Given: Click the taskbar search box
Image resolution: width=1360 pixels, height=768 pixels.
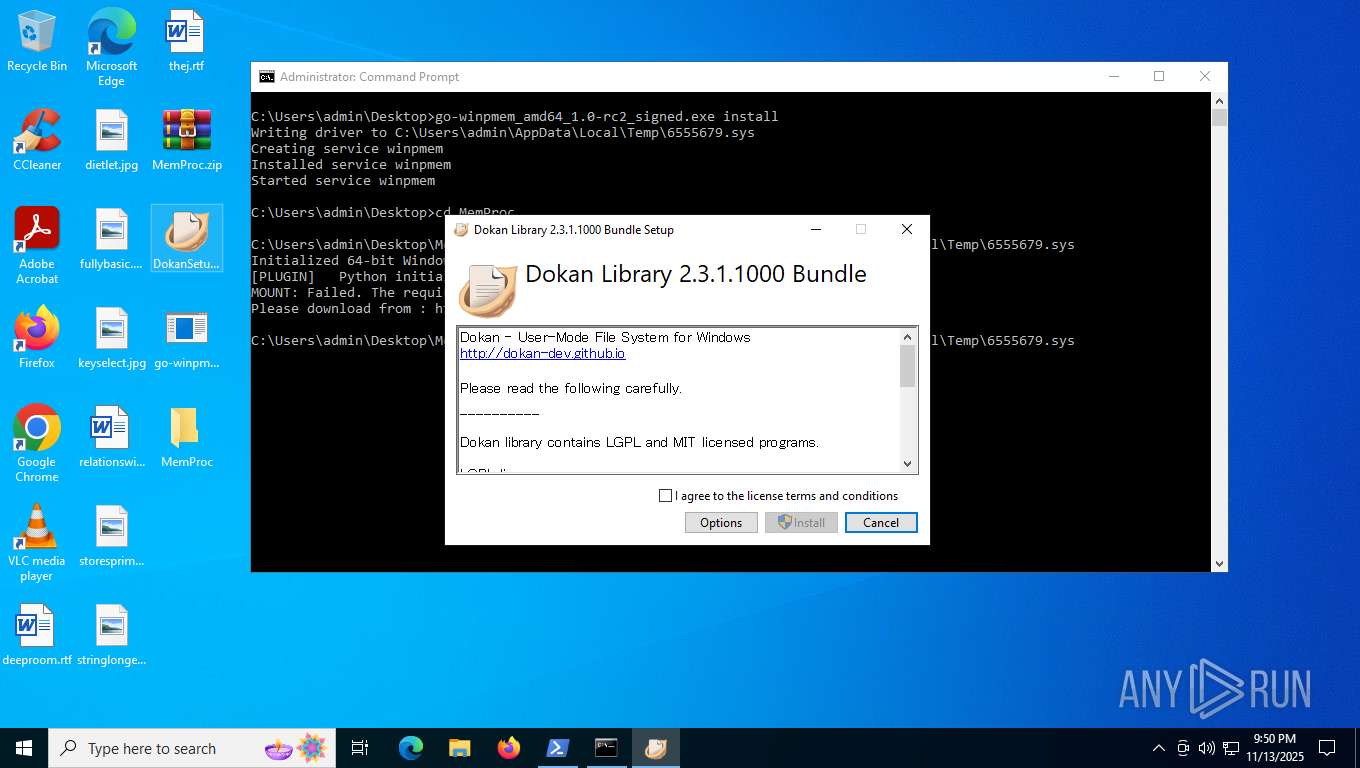Looking at the screenshot, I should click(x=191, y=748).
